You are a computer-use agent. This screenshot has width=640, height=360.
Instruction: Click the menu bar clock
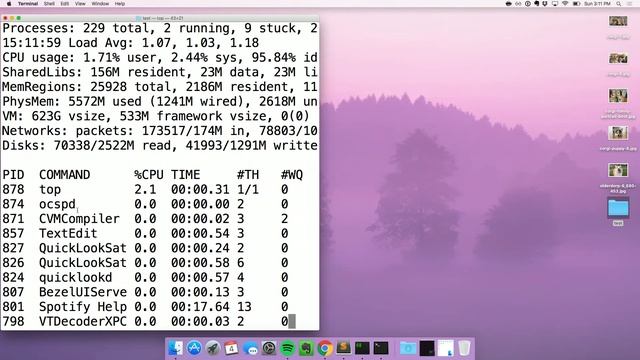click(597, 4)
